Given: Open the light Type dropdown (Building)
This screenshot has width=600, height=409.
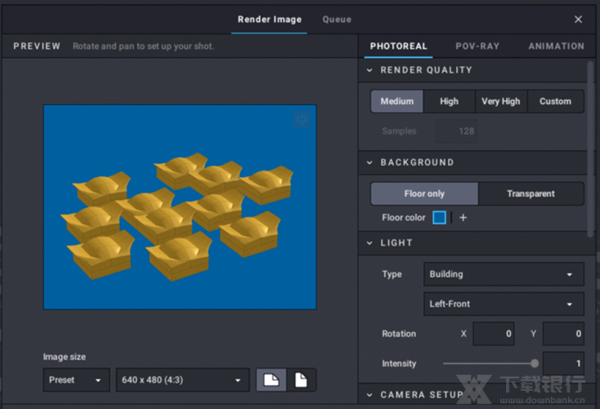Looking at the screenshot, I should point(503,274).
